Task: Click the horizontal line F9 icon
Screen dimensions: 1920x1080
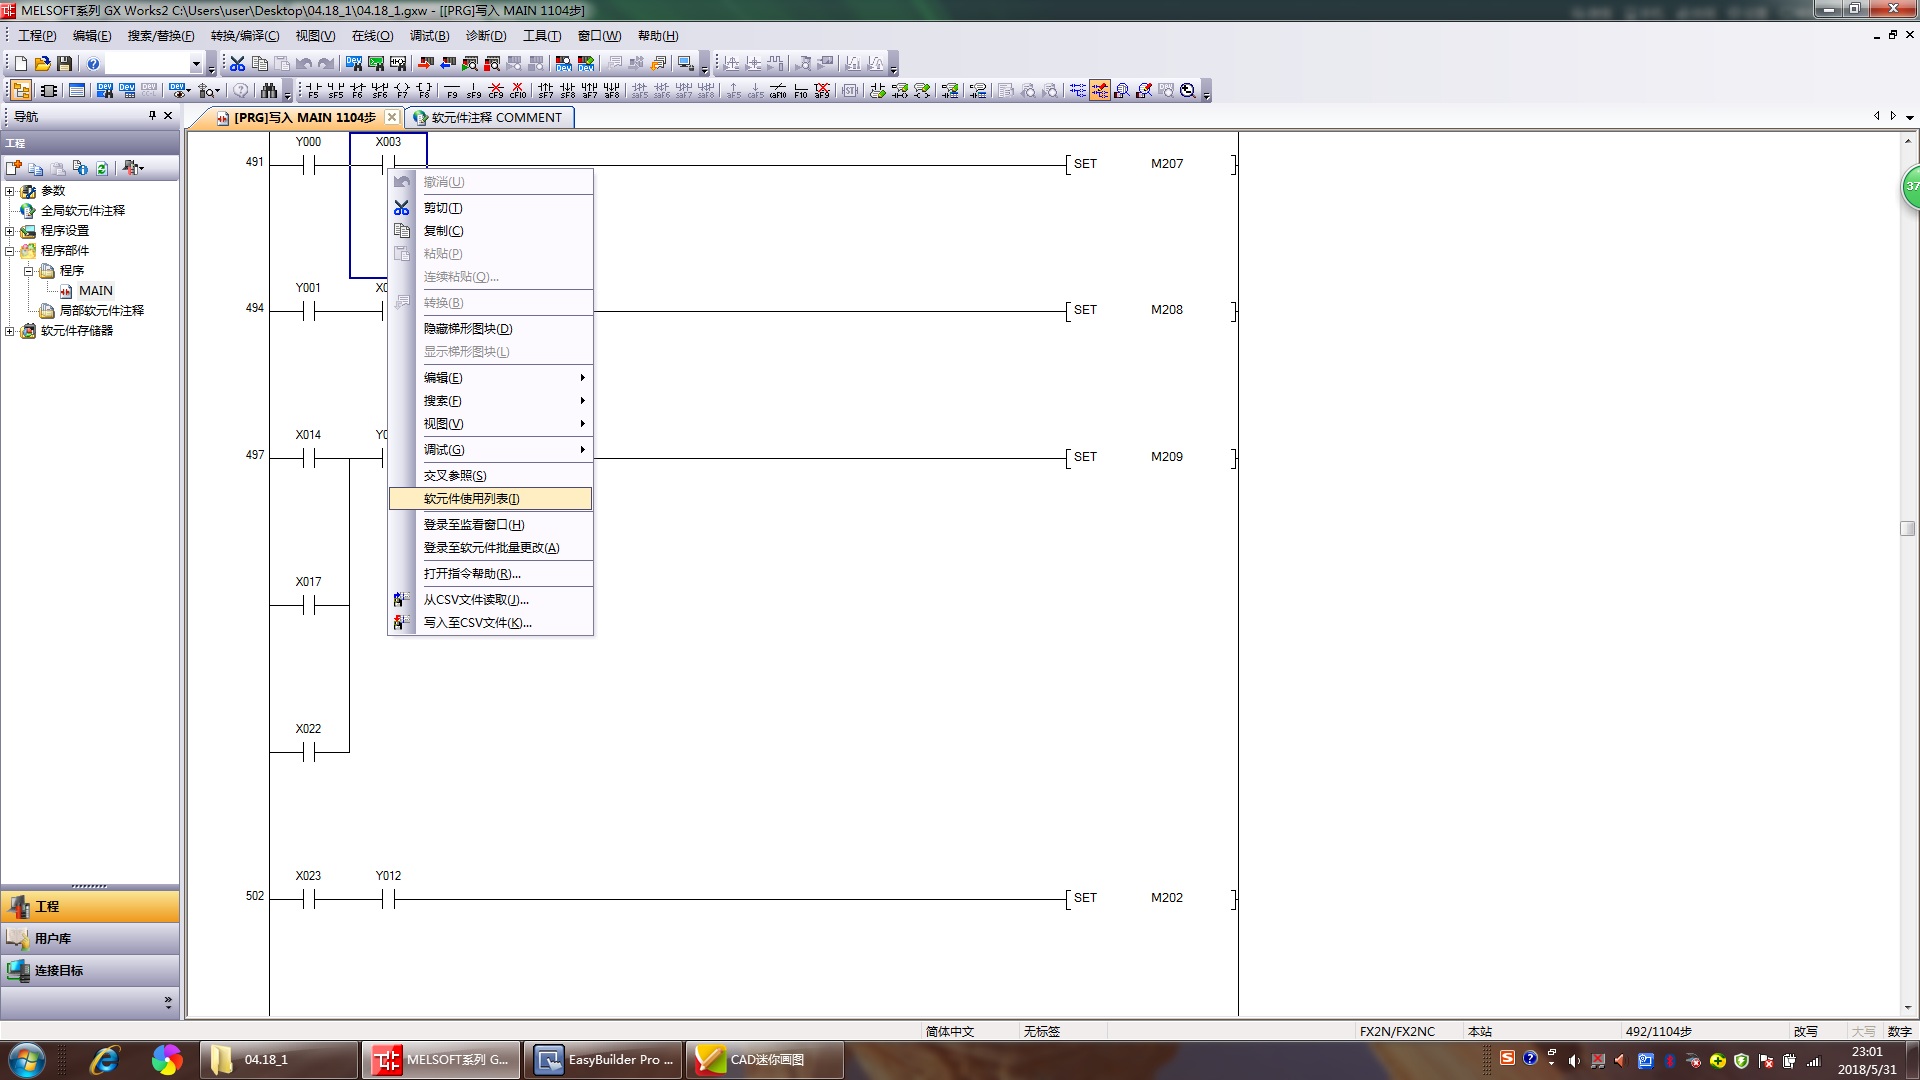Action: [452, 90]
